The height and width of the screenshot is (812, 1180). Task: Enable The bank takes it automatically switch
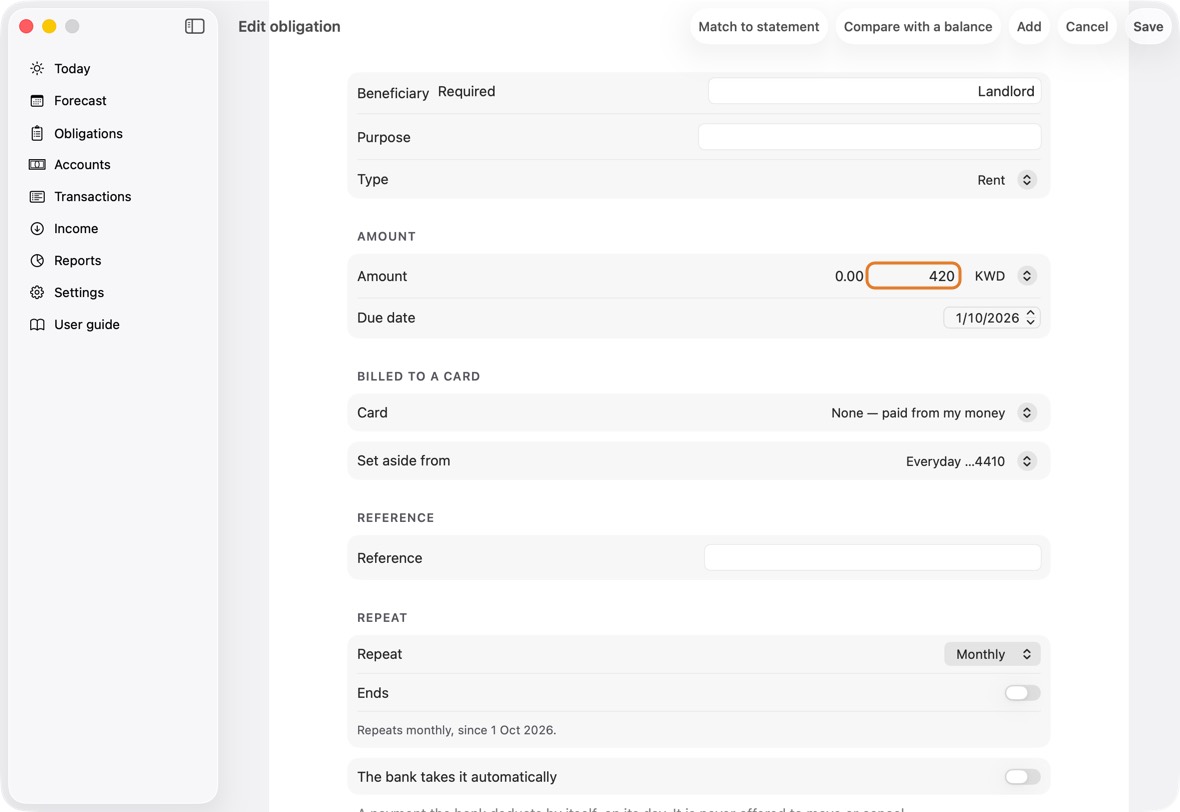(x=1022, y=777)
